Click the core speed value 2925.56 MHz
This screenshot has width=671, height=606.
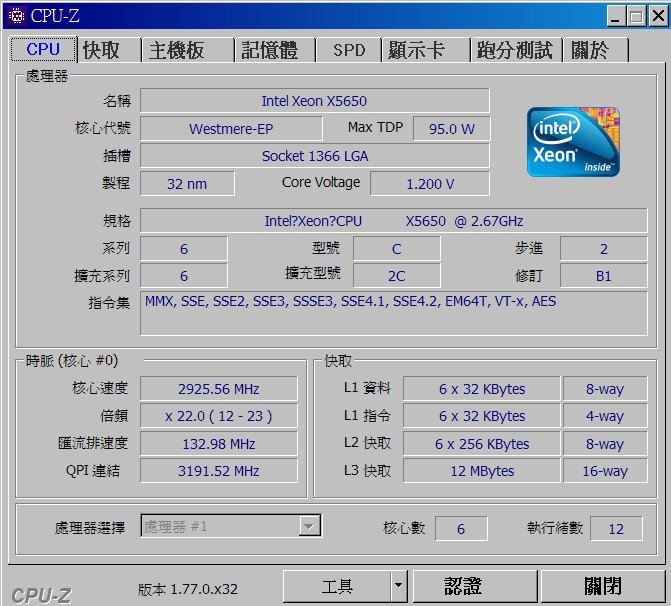pyautogui.click(x=219, y=389)
